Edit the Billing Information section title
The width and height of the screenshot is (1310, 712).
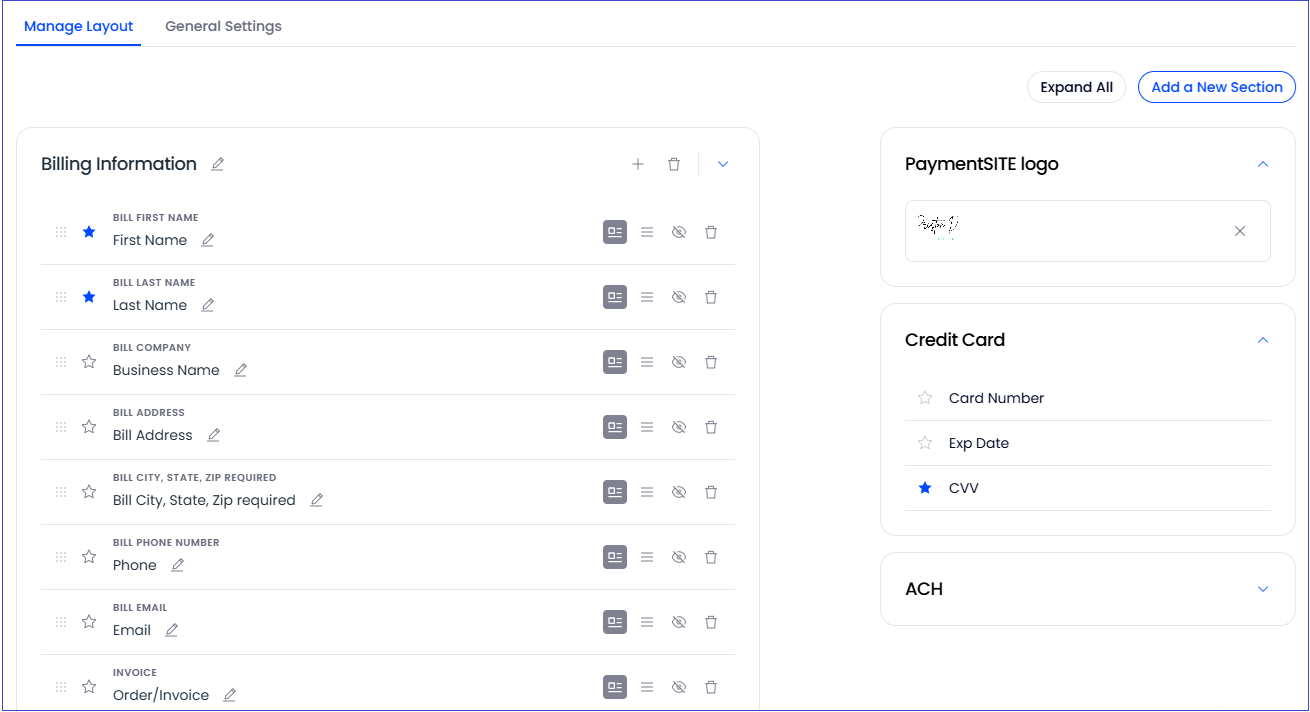[217, 164]
